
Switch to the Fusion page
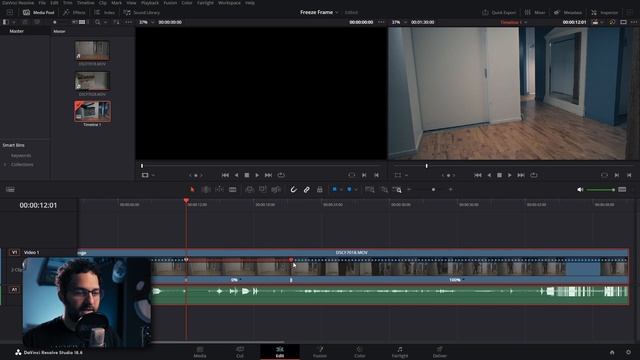tap(320, 352)
